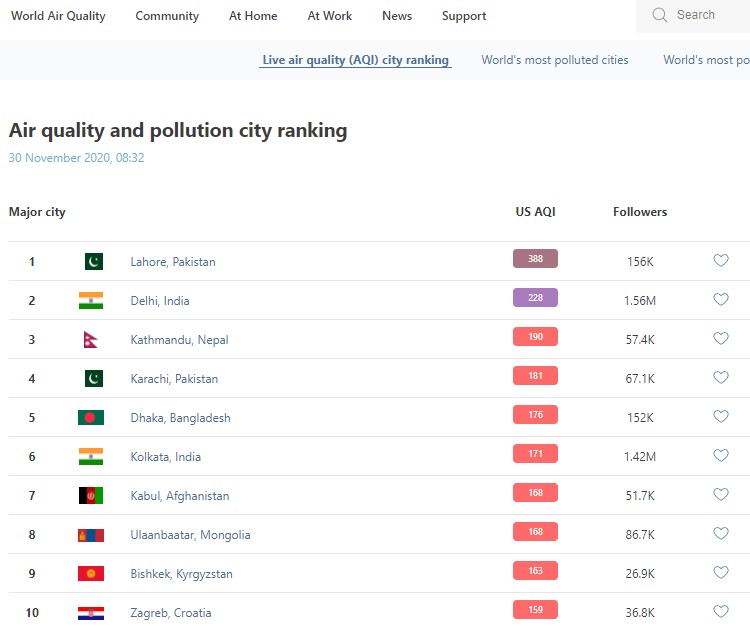Follow Zagreb using the heart icon

pos(720,612)
